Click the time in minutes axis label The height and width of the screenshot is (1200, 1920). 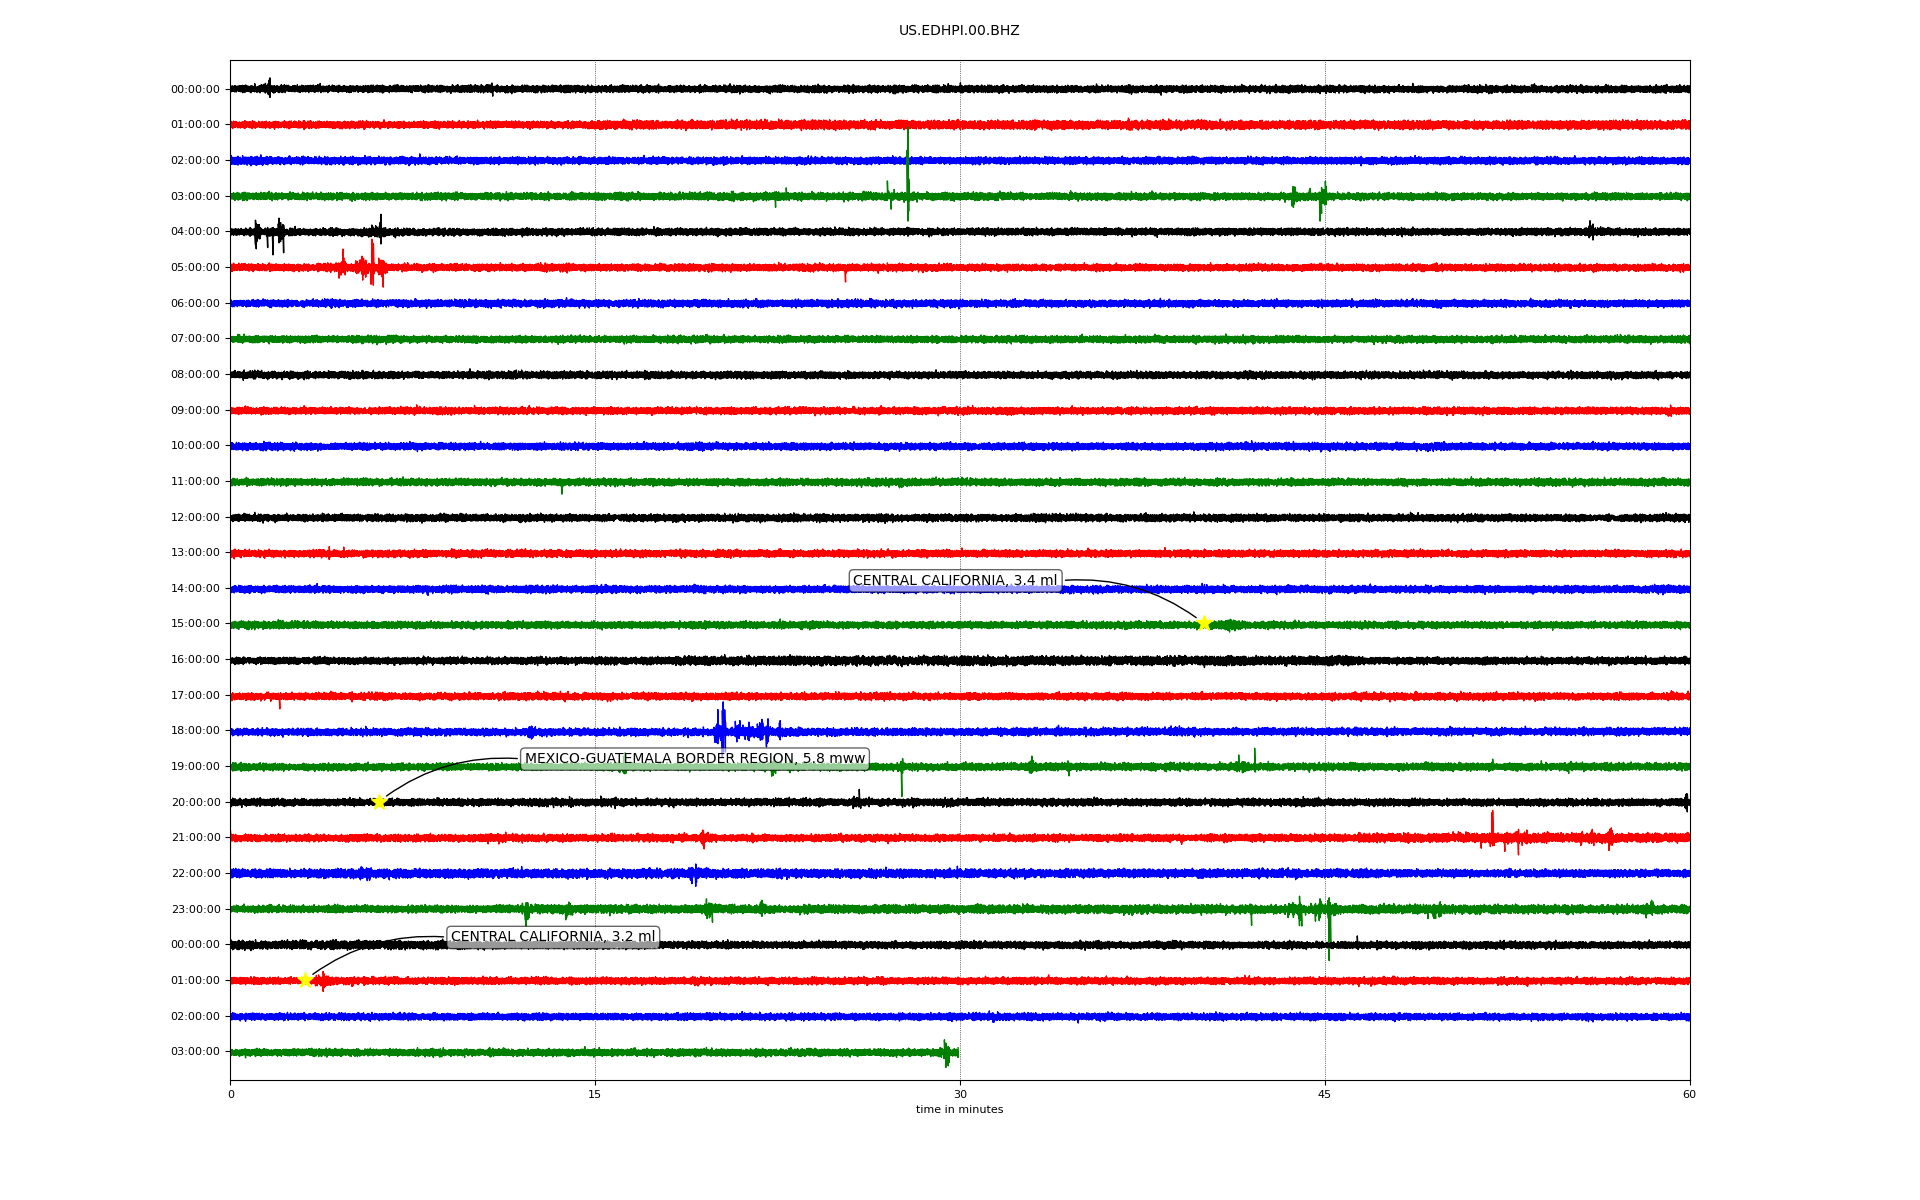(x=959, y=1110)
